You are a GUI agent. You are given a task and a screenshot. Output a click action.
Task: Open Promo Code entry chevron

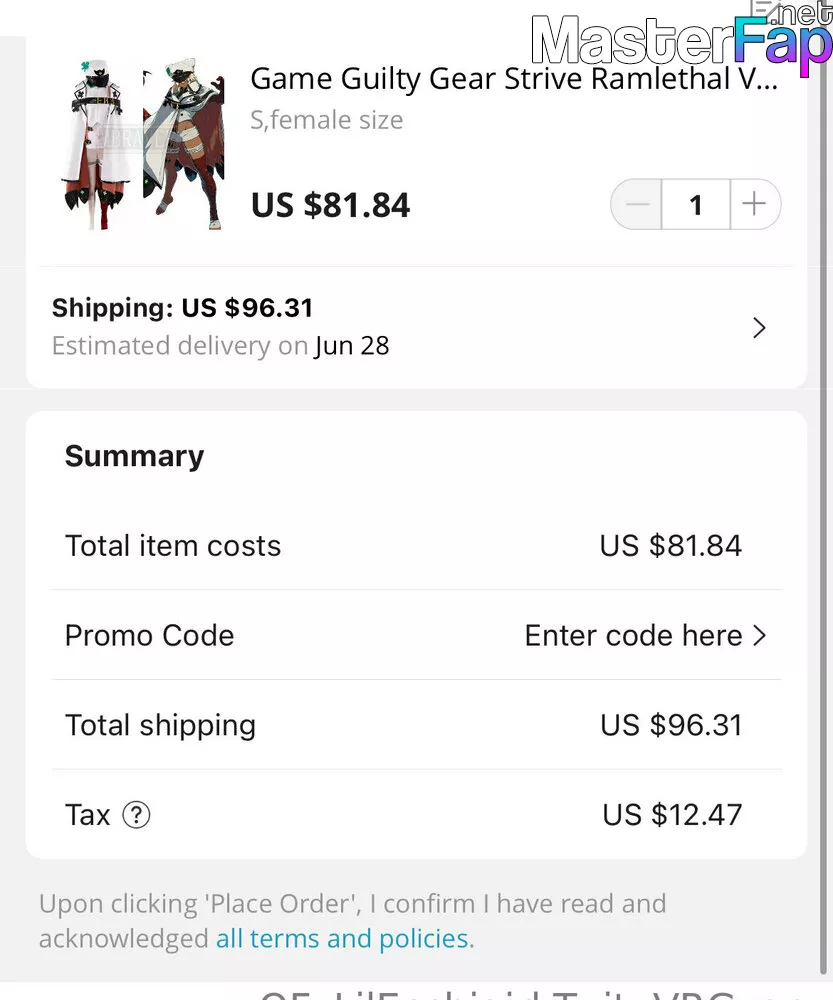(x=759, y=635)
